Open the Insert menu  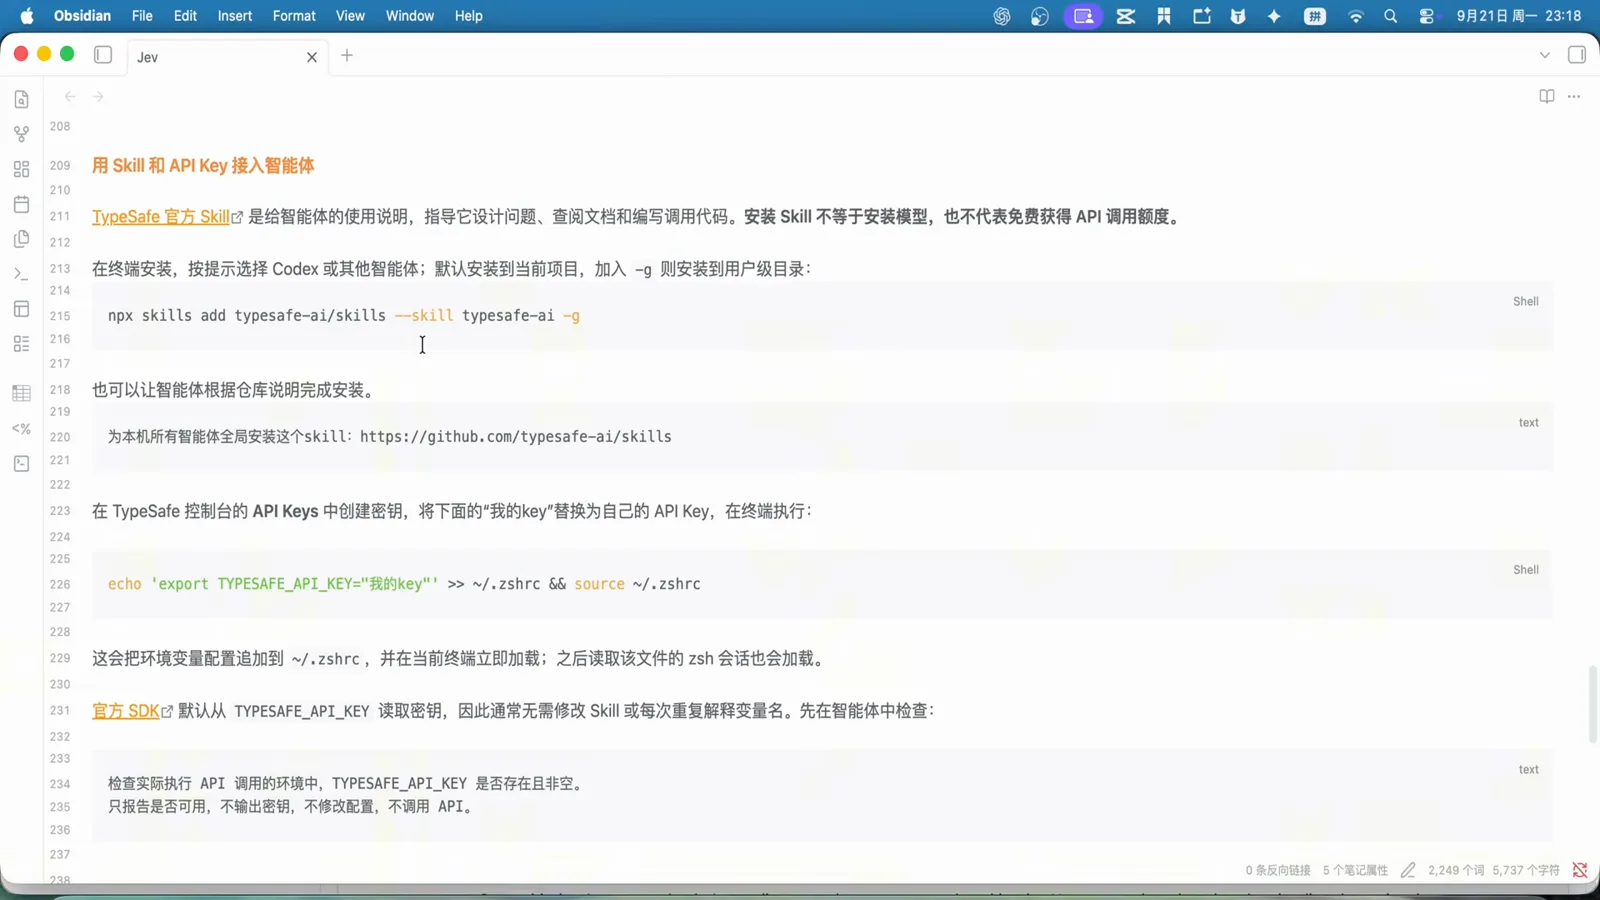(235, 16)
